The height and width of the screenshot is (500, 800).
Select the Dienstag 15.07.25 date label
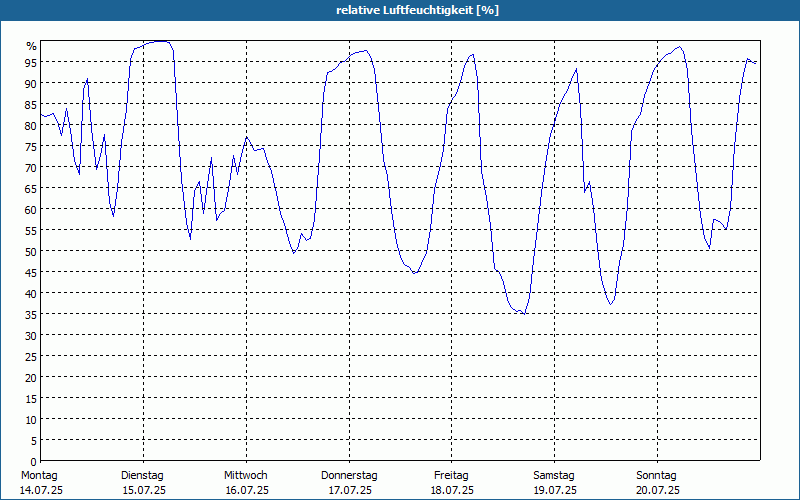[143, 483]
